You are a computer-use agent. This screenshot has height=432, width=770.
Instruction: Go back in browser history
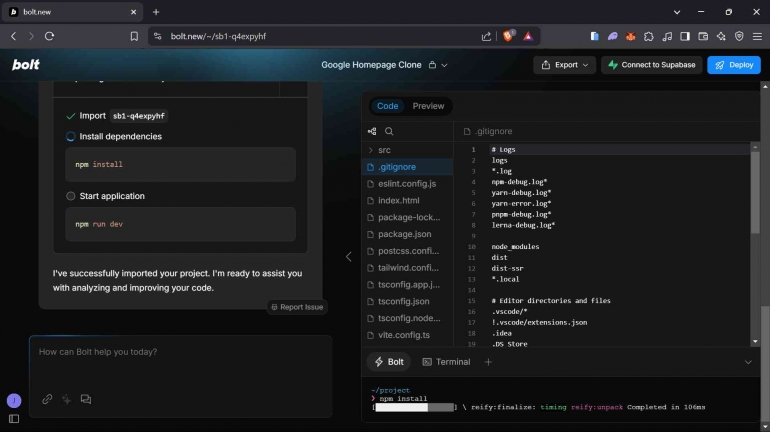click(14, 36)
